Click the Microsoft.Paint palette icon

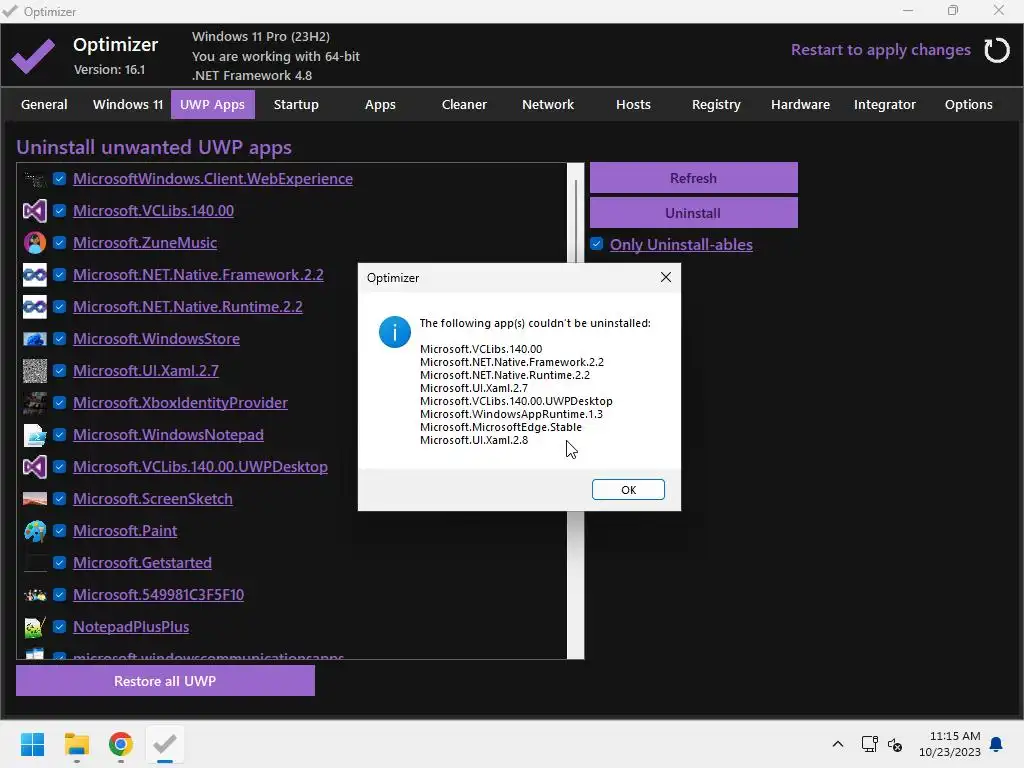35,531
